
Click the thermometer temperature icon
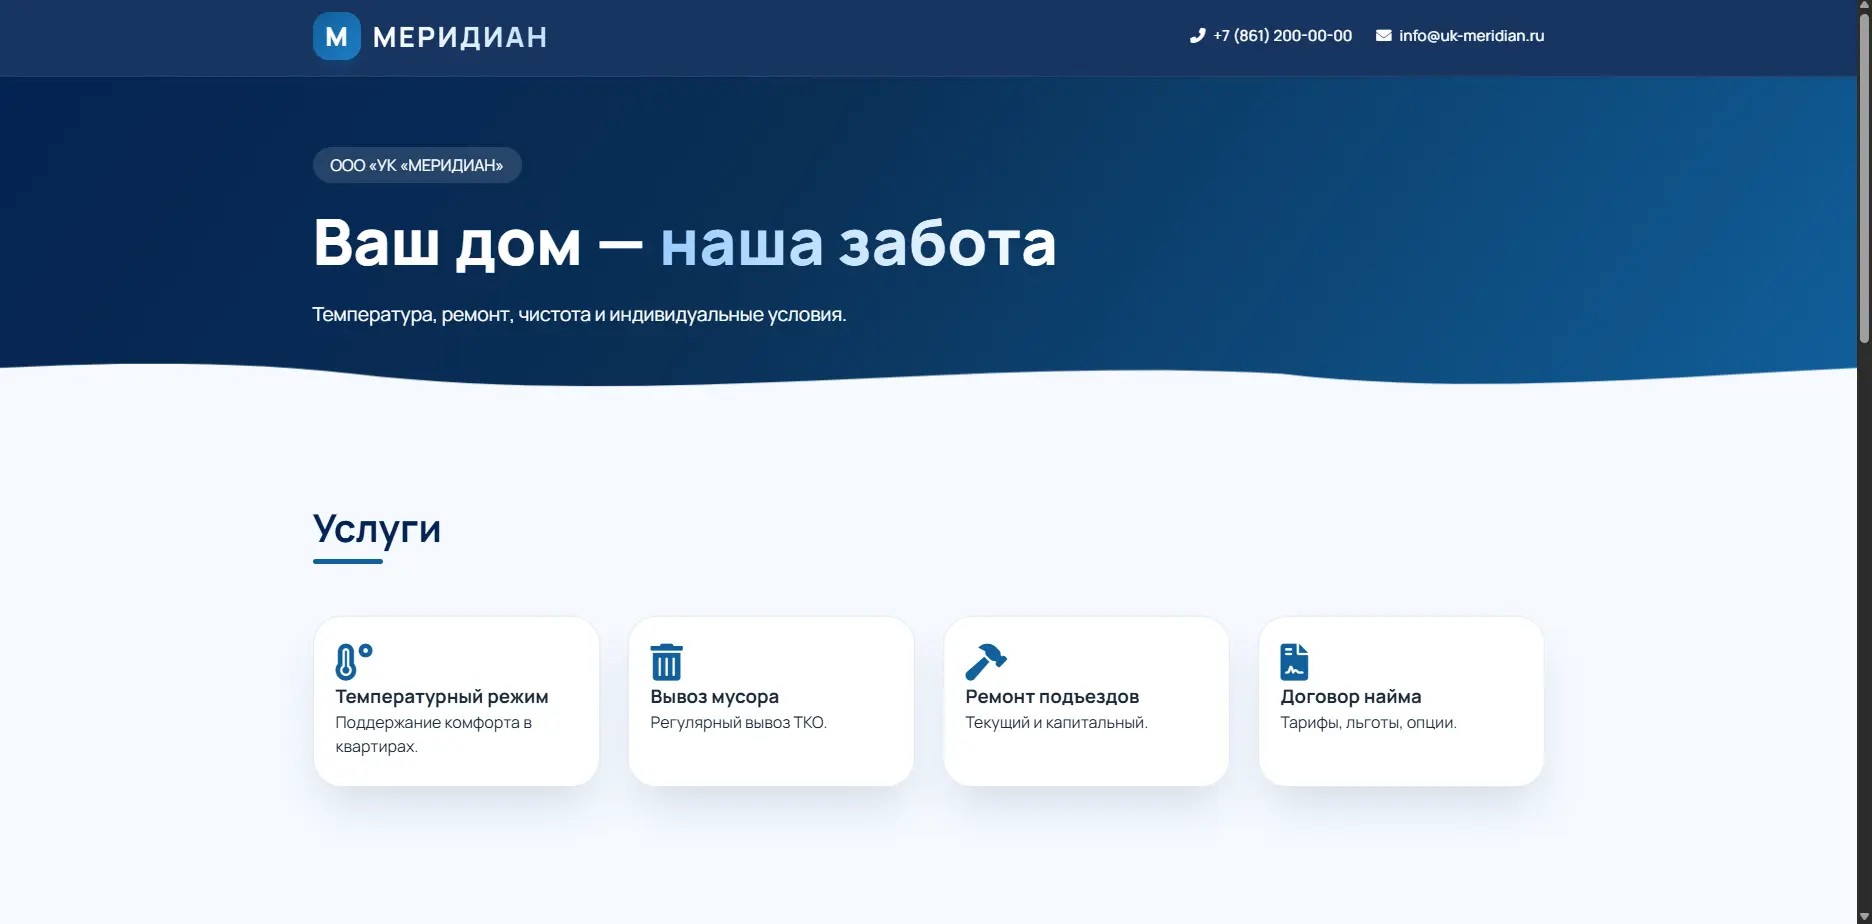[354, 661]
